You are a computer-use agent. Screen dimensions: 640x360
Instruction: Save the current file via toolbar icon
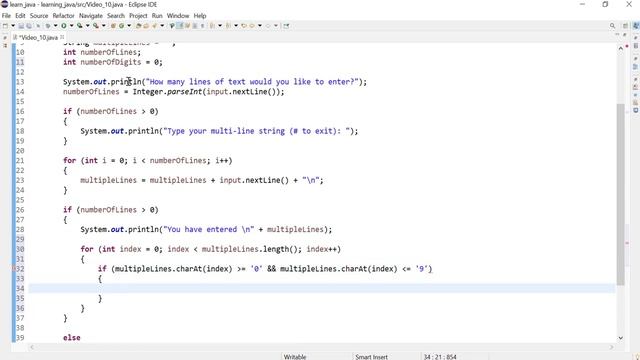coord(21,26)
